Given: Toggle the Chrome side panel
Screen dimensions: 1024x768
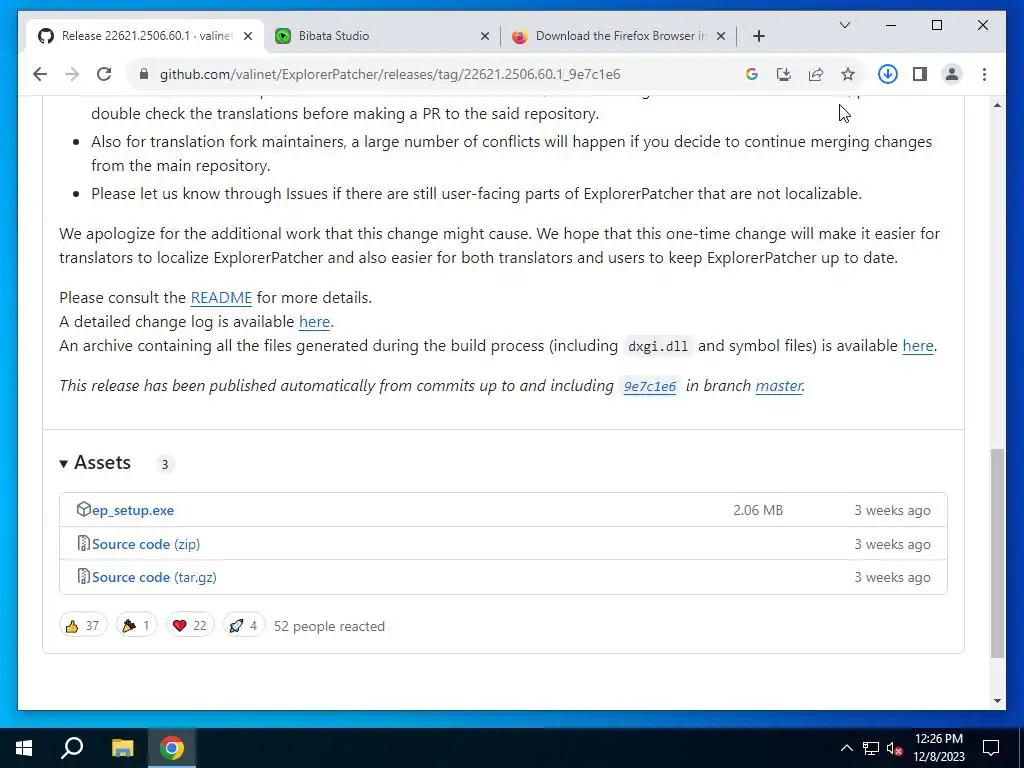Looking at the screenshot, I should pos(920,74).
